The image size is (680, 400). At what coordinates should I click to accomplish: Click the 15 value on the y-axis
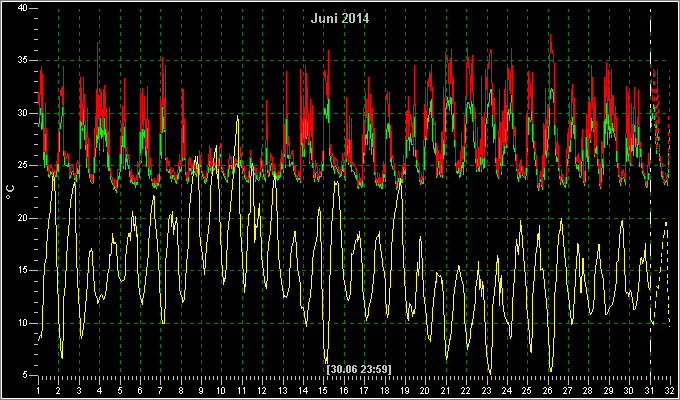(x=23, y=270)
